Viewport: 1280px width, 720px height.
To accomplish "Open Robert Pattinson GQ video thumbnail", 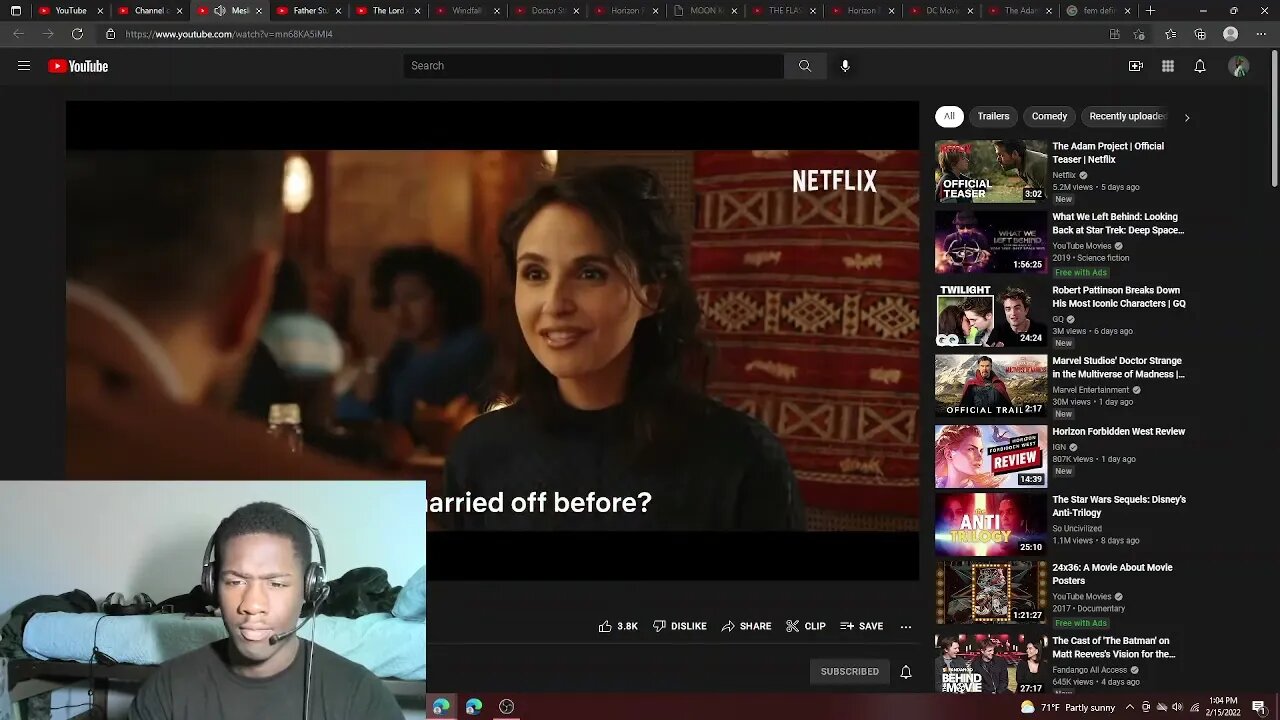I will [991, 316].
